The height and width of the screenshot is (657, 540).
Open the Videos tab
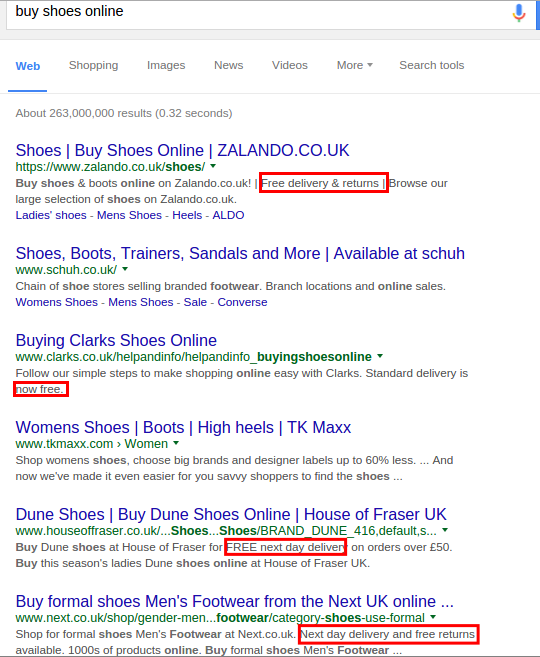tap(289, 65)
